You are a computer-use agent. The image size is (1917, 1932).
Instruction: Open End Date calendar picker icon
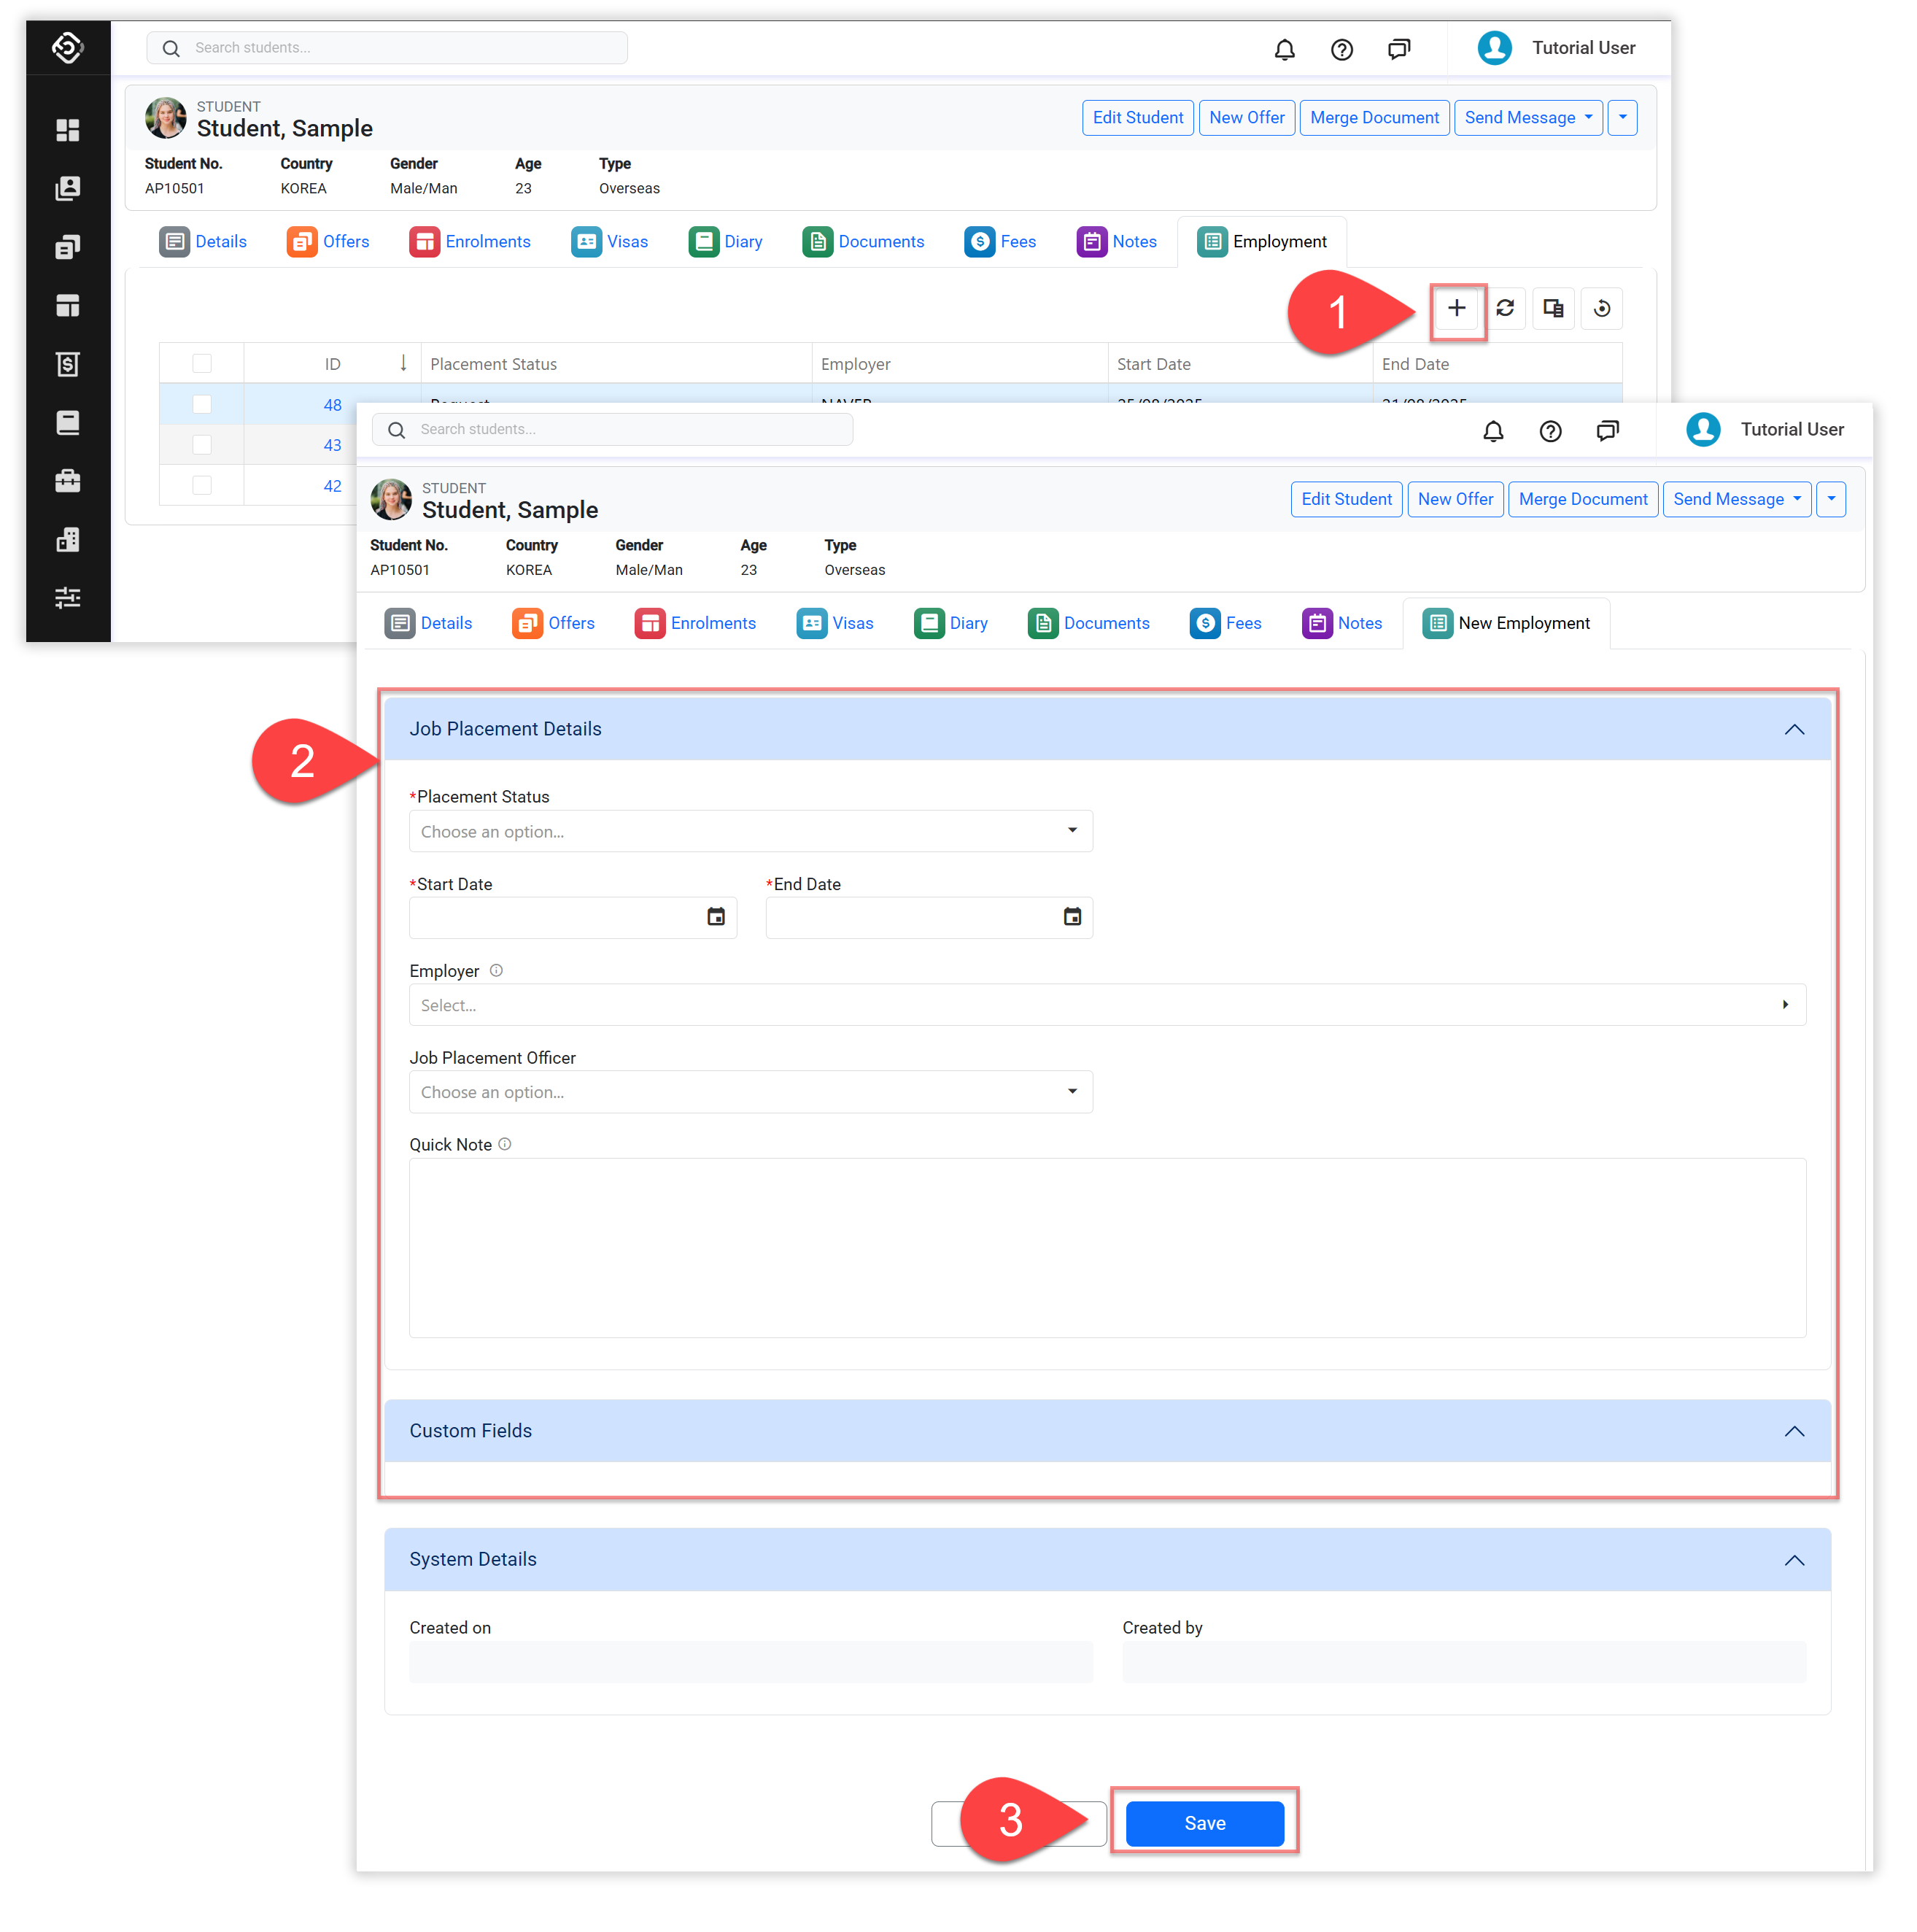[x=1071, y=916]
